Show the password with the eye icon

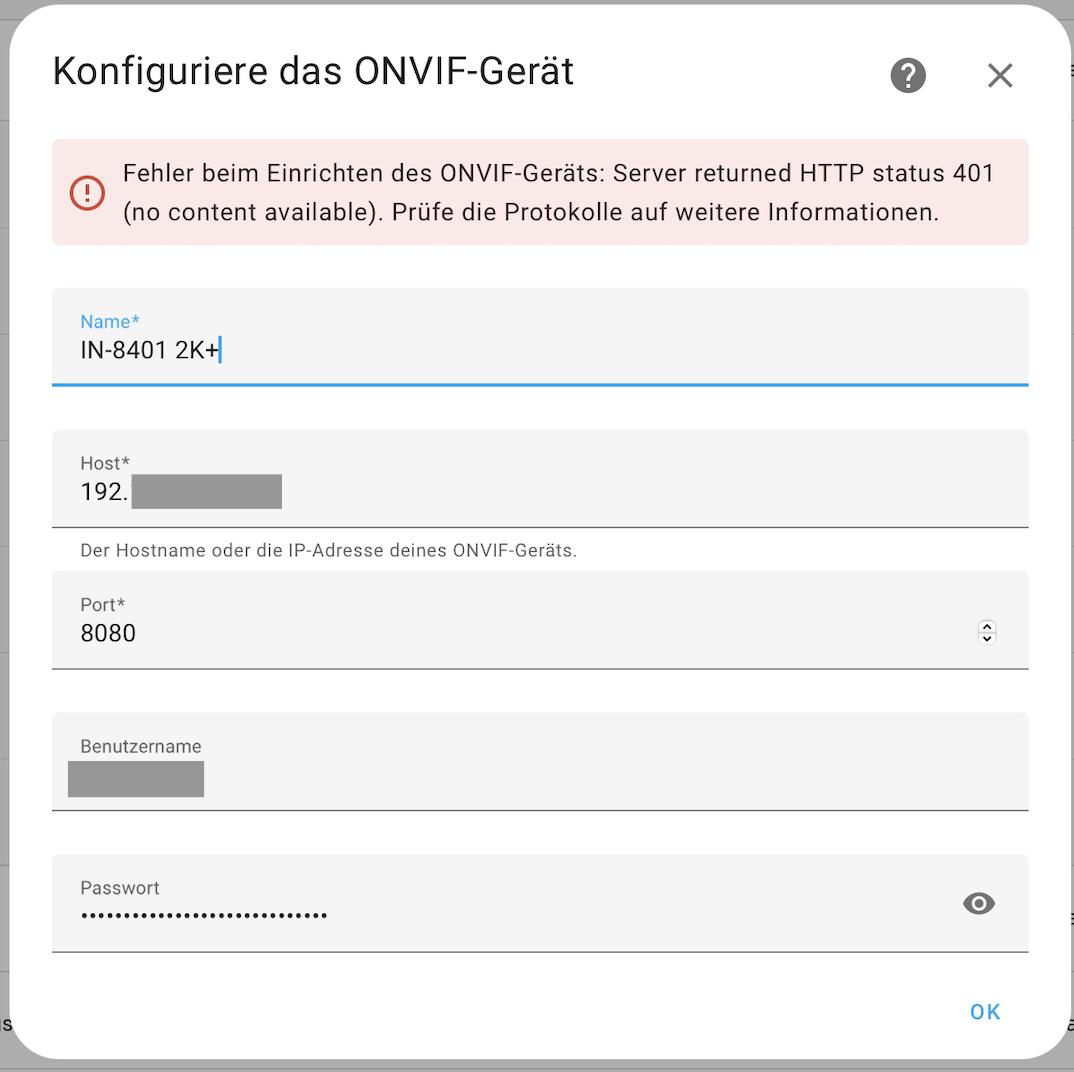click(x=978, y=903)
